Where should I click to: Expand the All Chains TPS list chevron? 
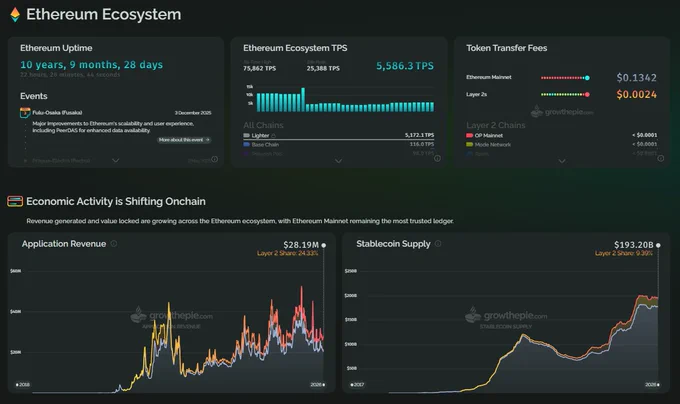click(339, 161)
